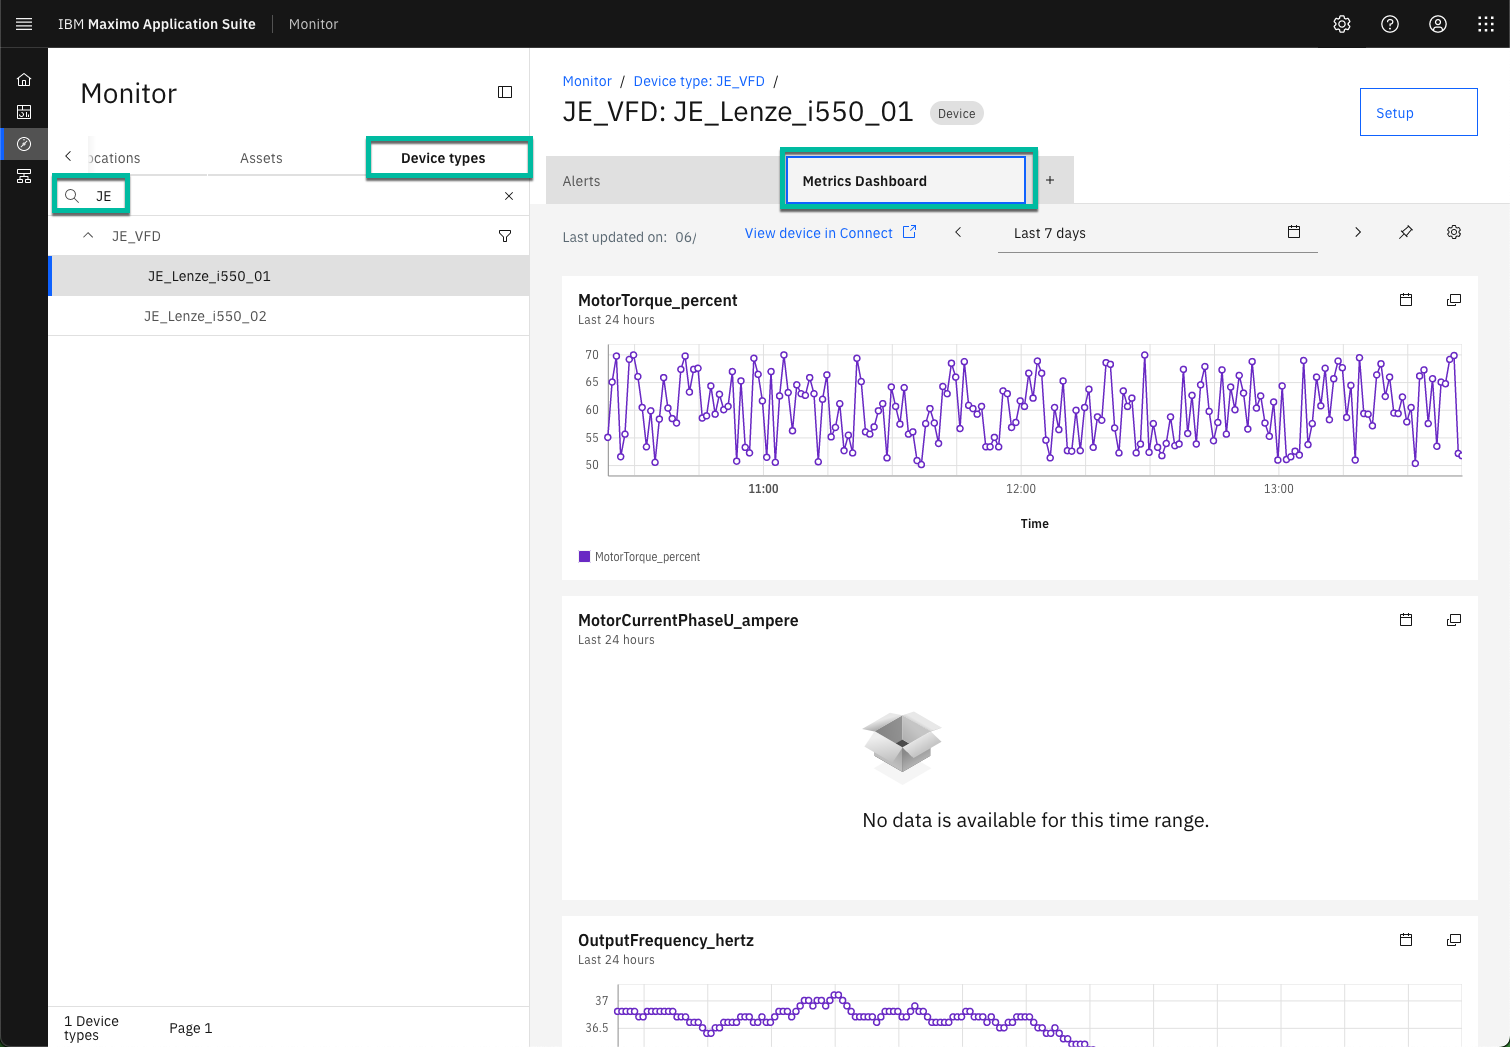
Task: Select device JE_Lenze_i550_01
Action: (289, 276)
